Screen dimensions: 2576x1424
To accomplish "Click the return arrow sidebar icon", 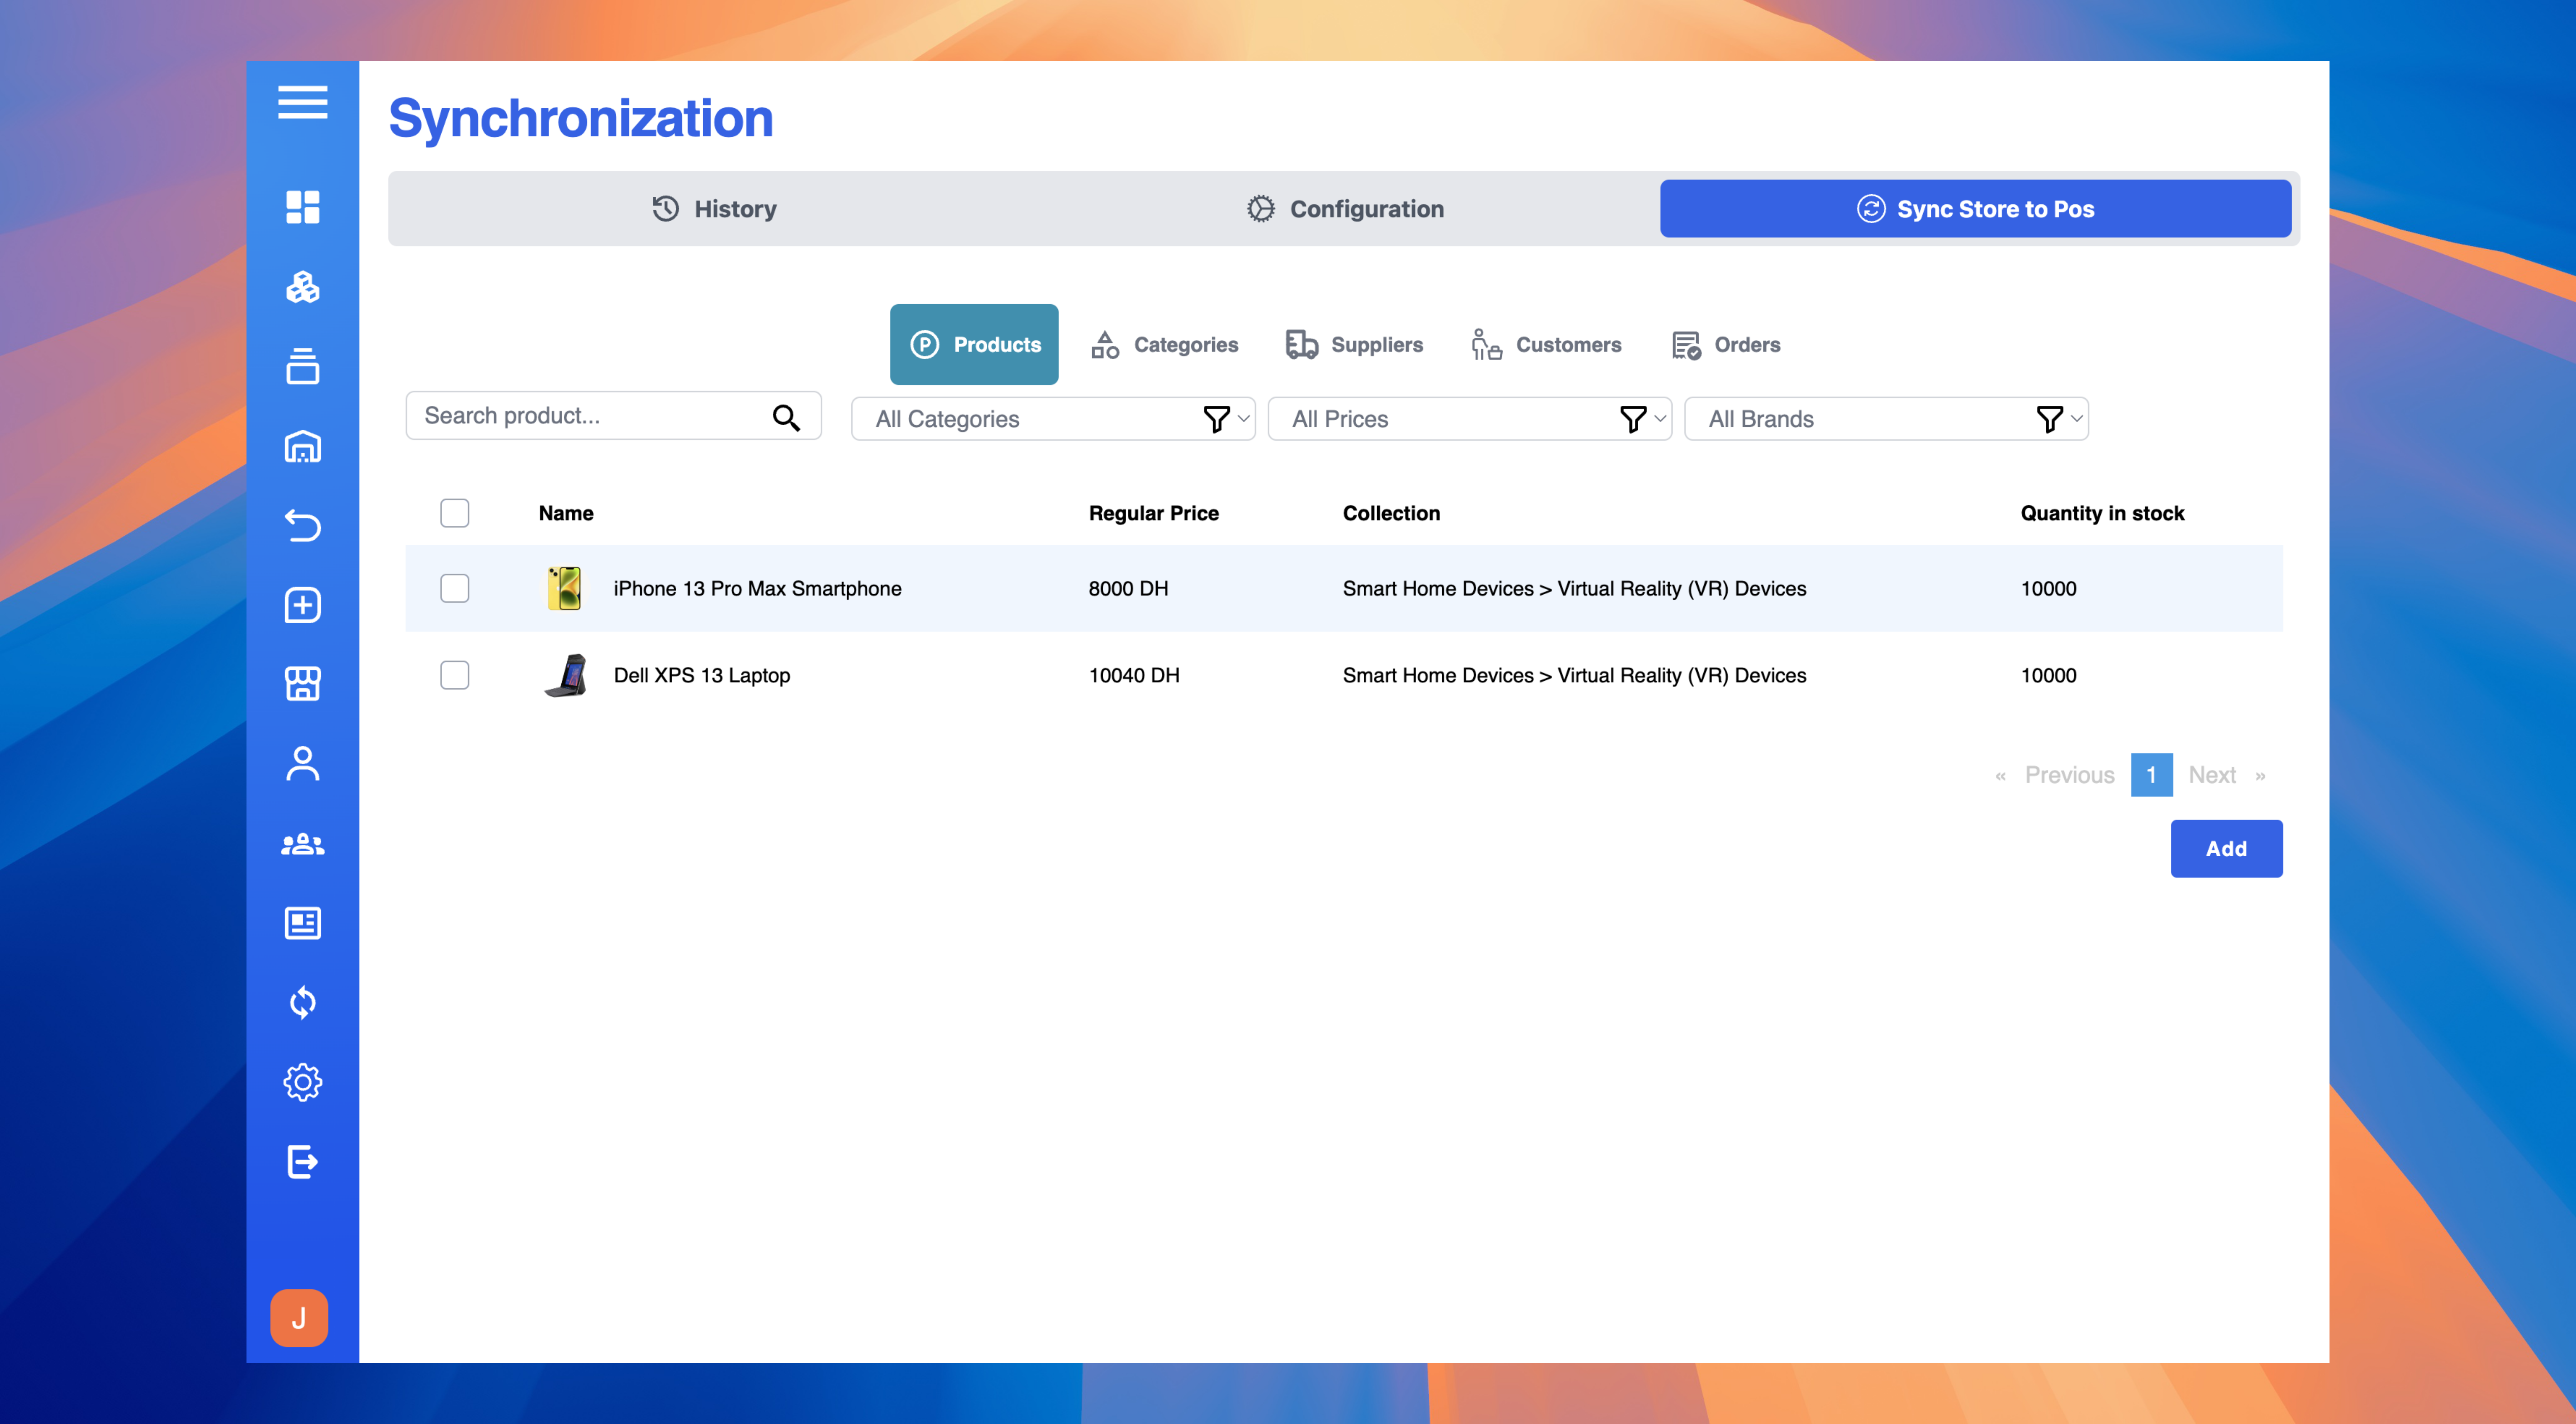I will [302, 525].
